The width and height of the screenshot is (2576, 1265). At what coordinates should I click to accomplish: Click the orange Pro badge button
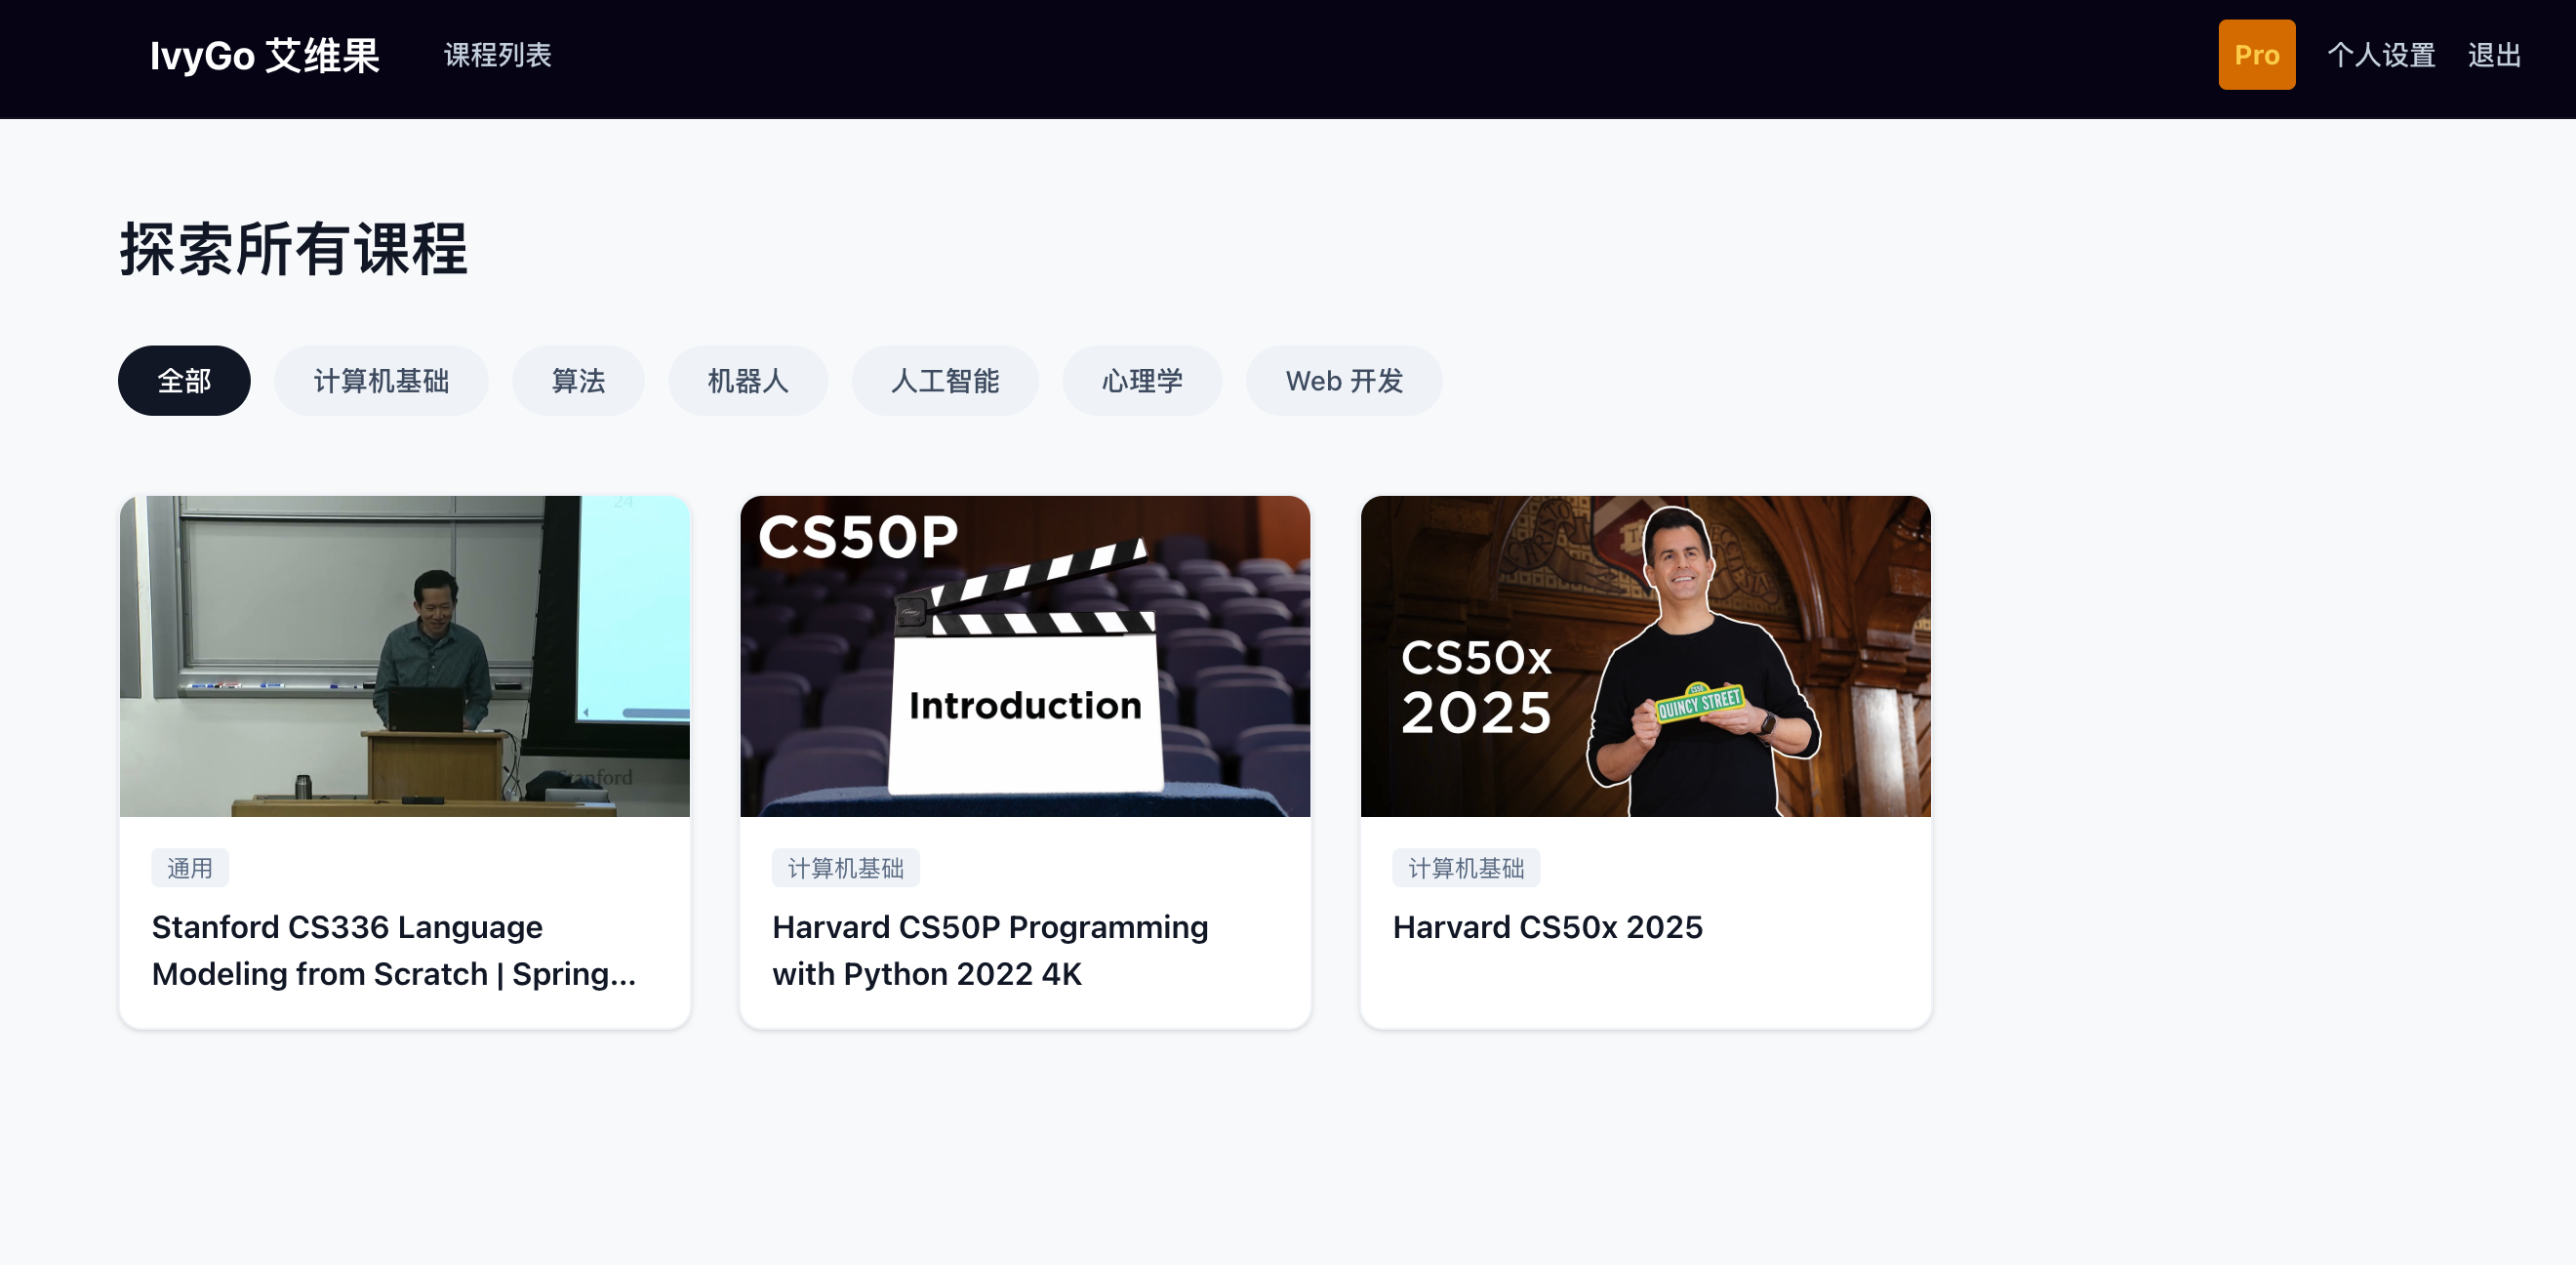coord(2256,55)
